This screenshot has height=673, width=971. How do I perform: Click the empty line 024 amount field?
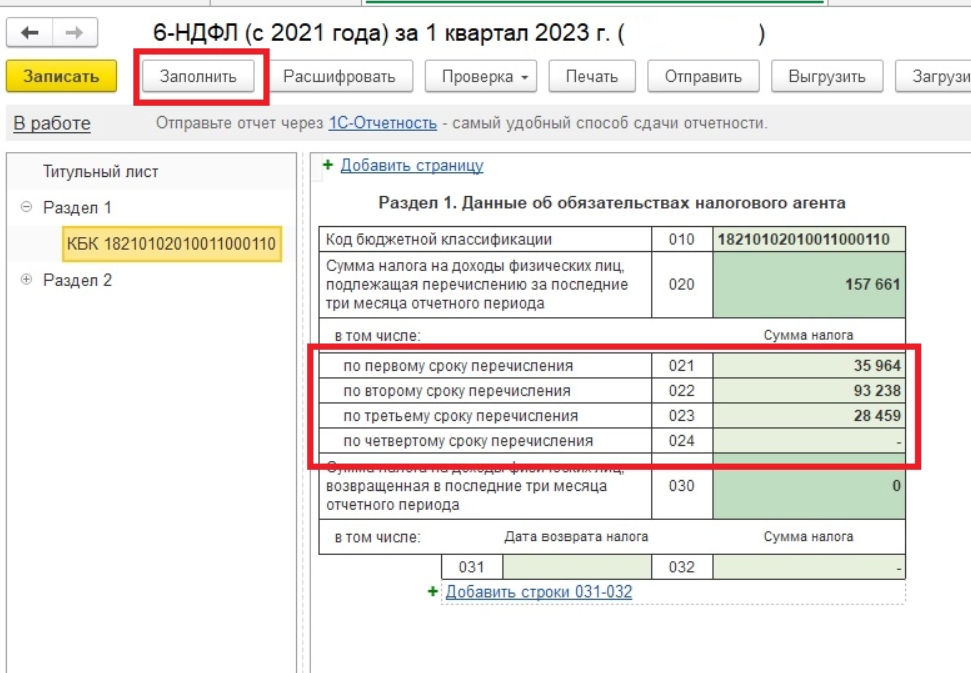[809, 440]
